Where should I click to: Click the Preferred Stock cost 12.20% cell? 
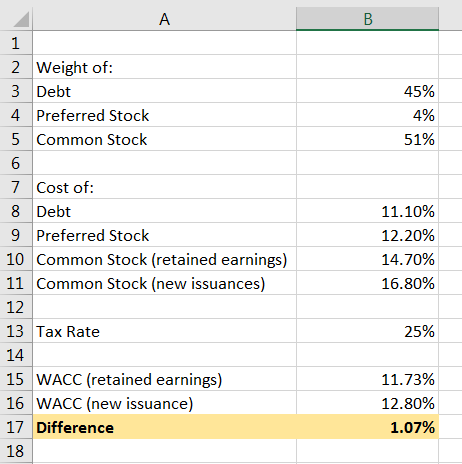pyautogui.click(x=367, y=235)
